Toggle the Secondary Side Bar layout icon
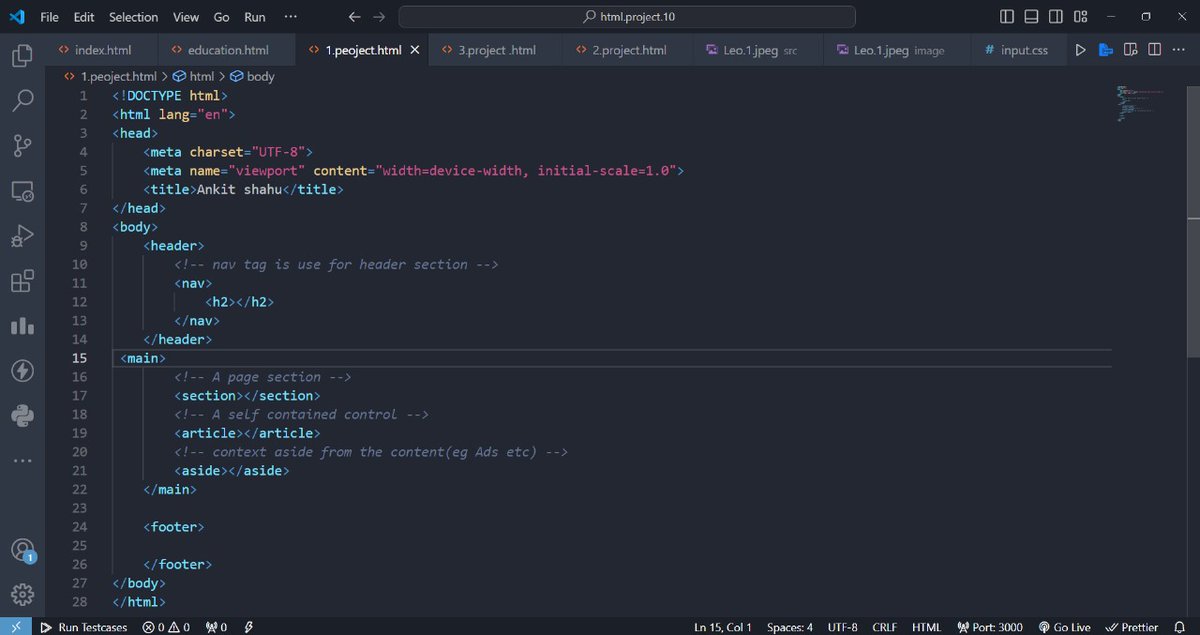The height and width of the screenshot is (635, 1200). (1056, 17)
